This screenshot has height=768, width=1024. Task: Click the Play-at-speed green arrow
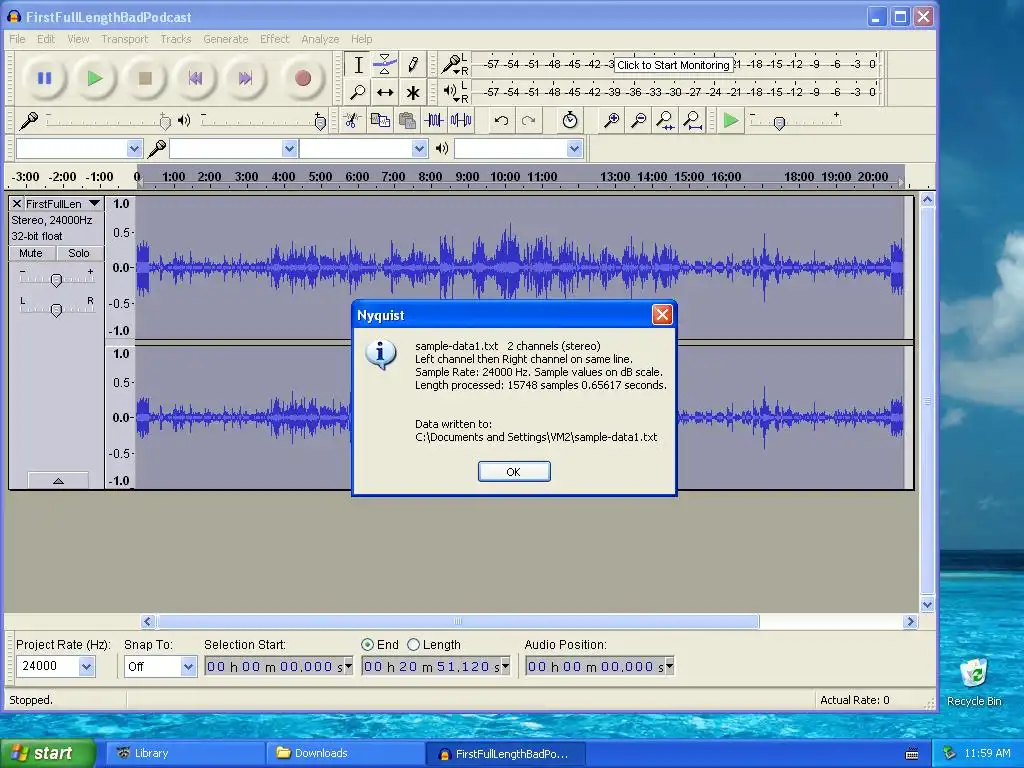[x=731, y=120]
